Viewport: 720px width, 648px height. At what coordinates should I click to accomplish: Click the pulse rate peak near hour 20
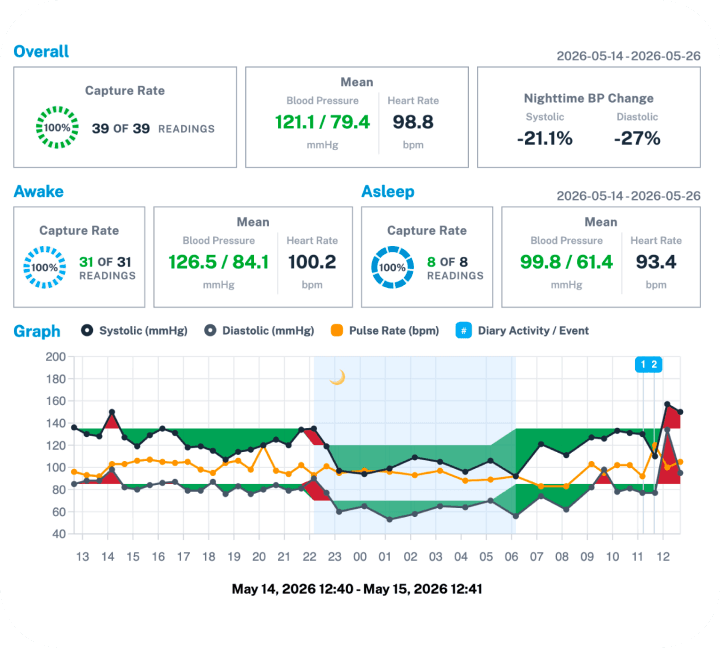[264, 445]
